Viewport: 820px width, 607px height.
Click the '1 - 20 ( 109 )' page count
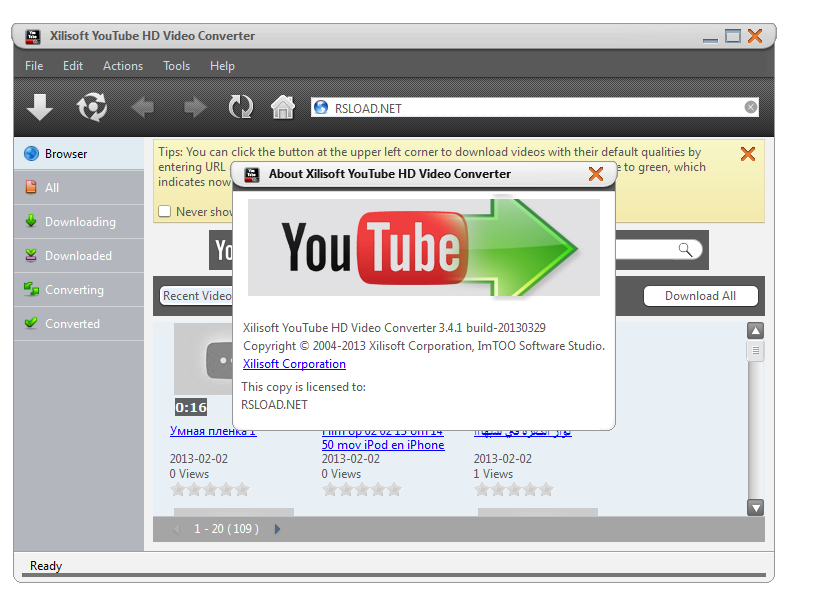coord(226,529)
